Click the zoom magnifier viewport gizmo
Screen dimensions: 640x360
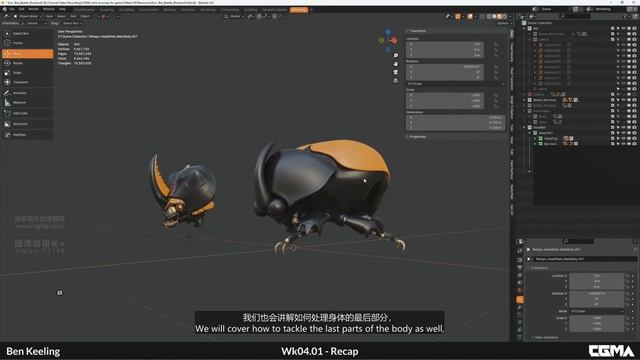point(395,55)
